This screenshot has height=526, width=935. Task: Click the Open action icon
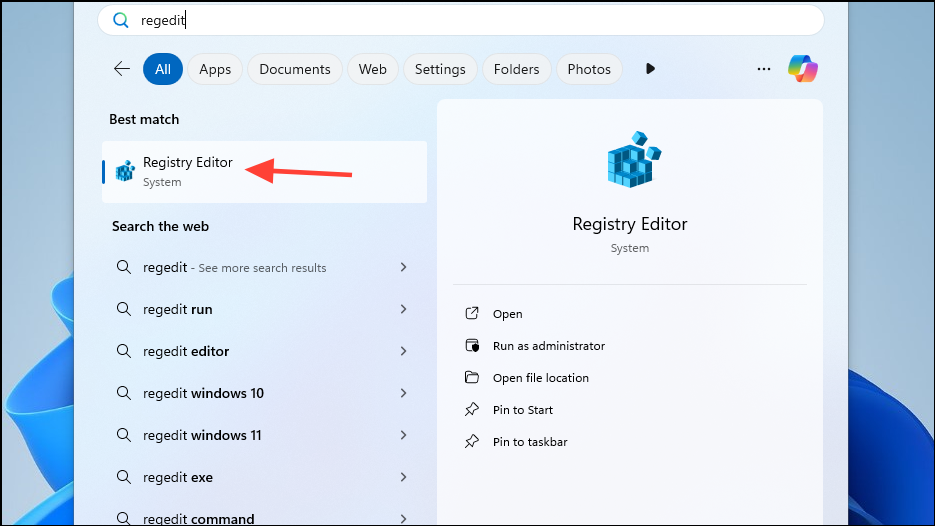[472, 313]
